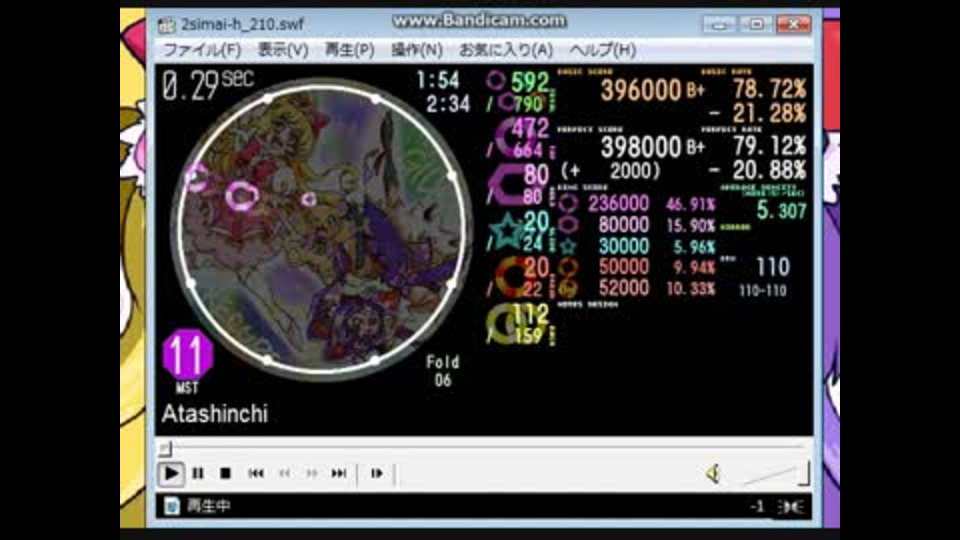The width and height of the screenshot is (960, 540).
Task: Click the Fold 06 label
Action: coord(443,371)
